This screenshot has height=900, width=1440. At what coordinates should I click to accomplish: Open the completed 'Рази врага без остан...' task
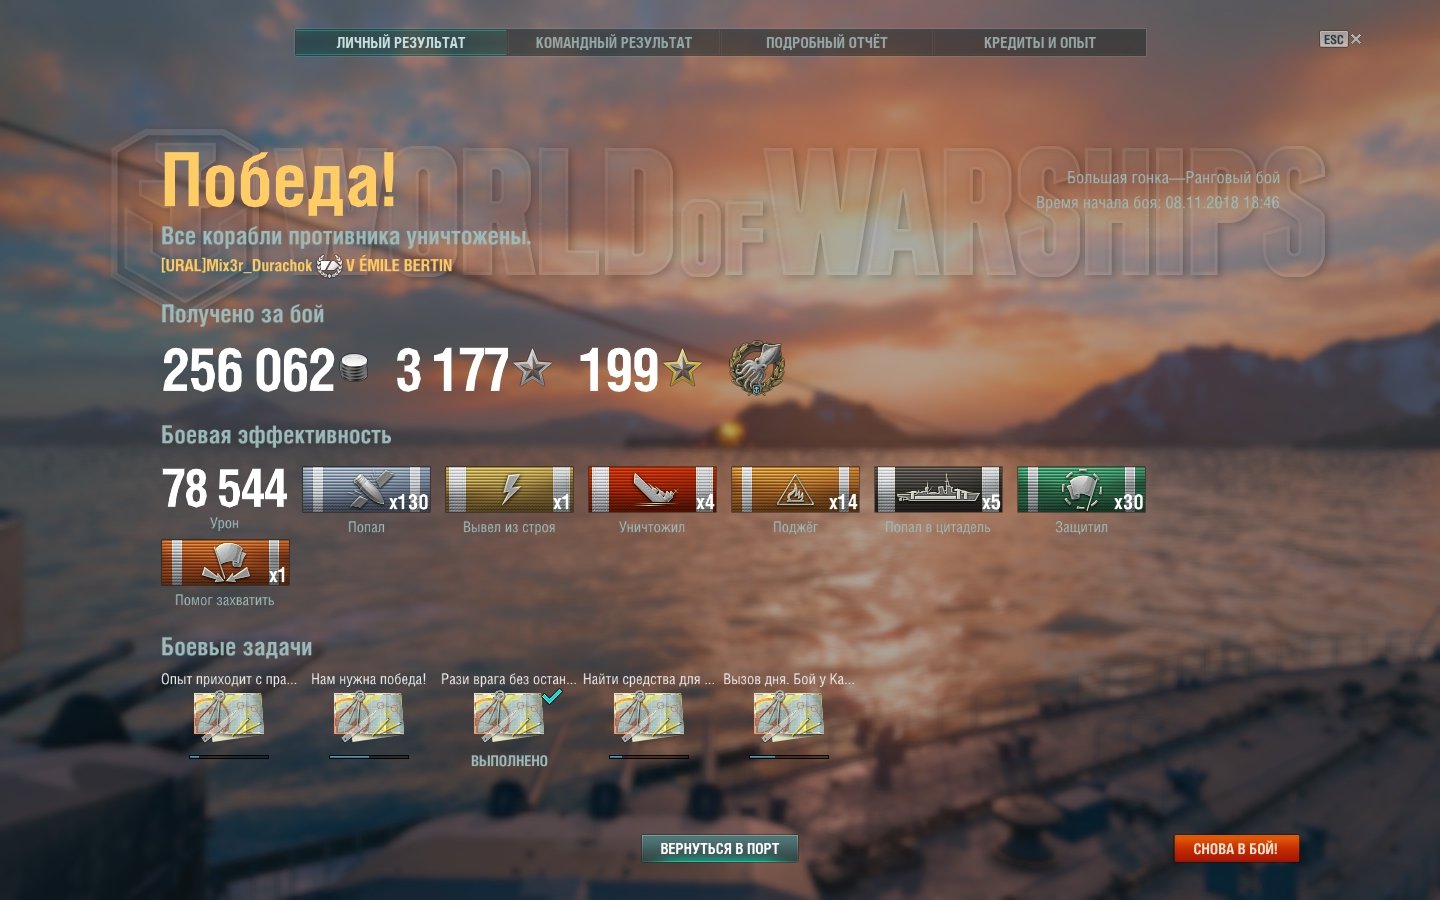pos(509,716)
